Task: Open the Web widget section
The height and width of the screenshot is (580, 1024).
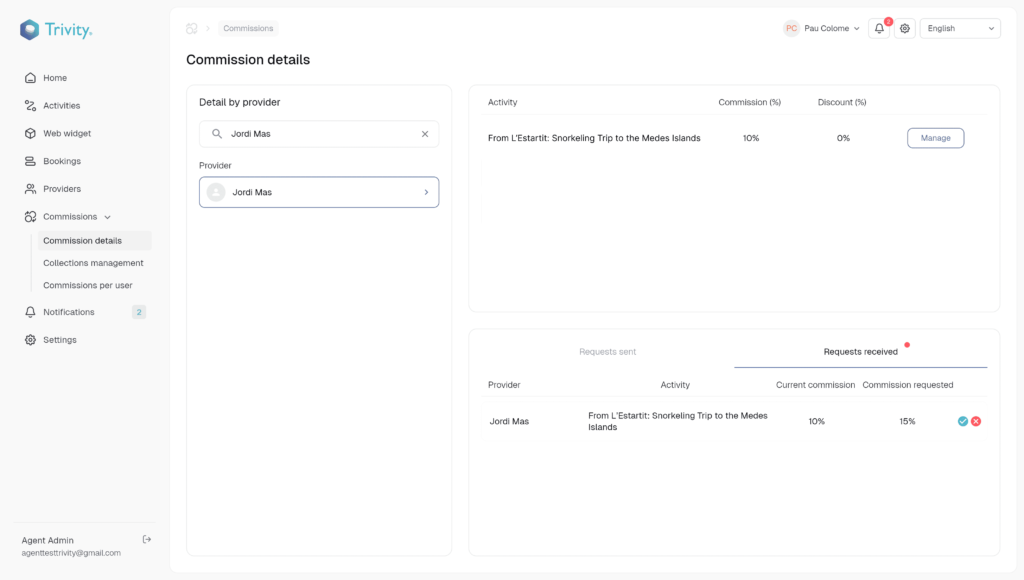Action: click(67, 133)
